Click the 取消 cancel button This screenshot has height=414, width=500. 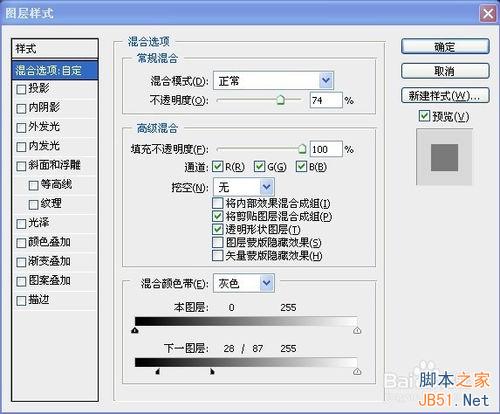[x=445, y=71]
